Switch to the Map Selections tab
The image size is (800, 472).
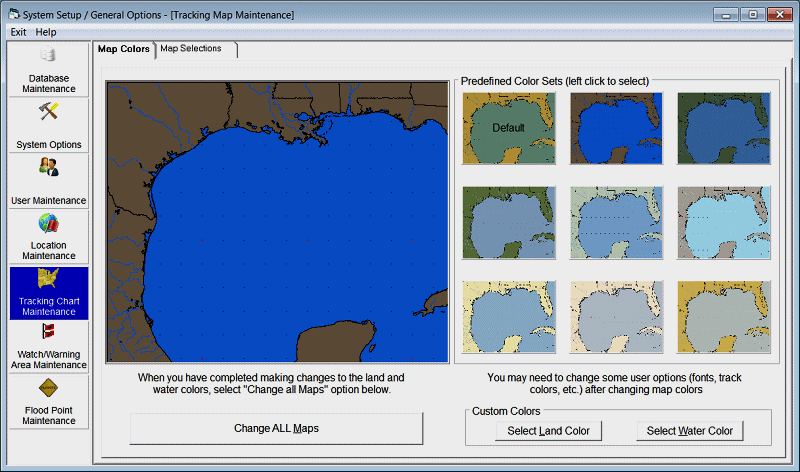[x=194, y=49]
